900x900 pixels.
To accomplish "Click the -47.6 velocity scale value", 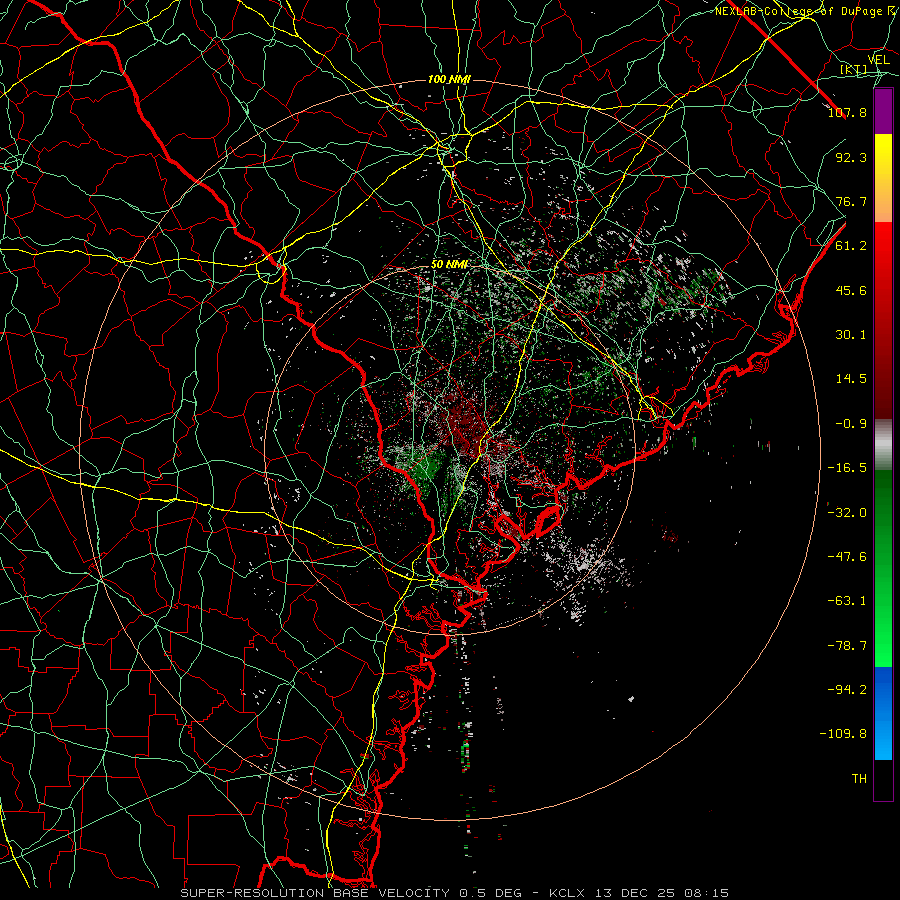I will coord(847,557).
